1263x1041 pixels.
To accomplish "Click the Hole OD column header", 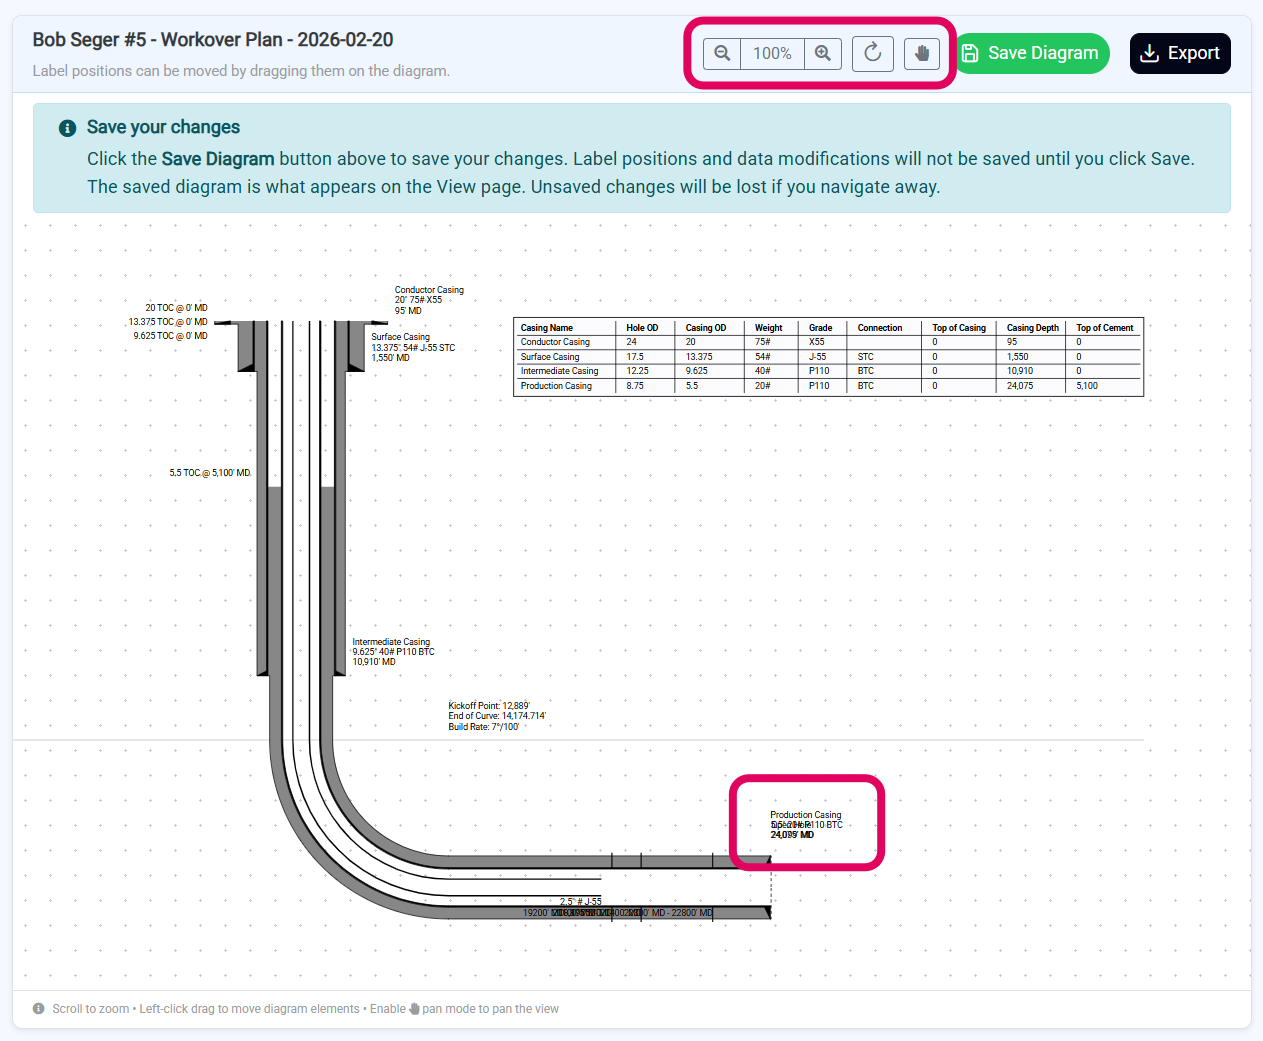I will pos(642,328).
